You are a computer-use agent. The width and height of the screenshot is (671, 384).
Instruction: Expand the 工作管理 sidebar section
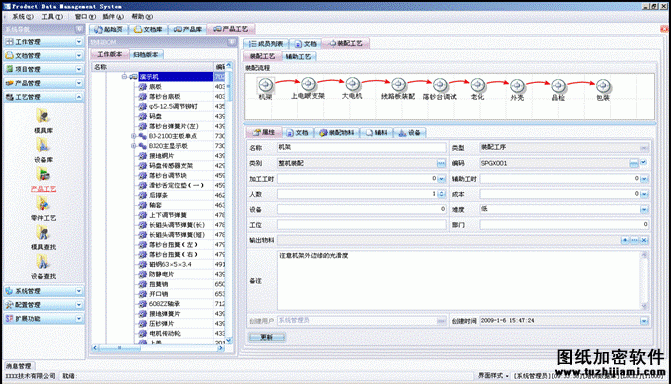point(79,42)
